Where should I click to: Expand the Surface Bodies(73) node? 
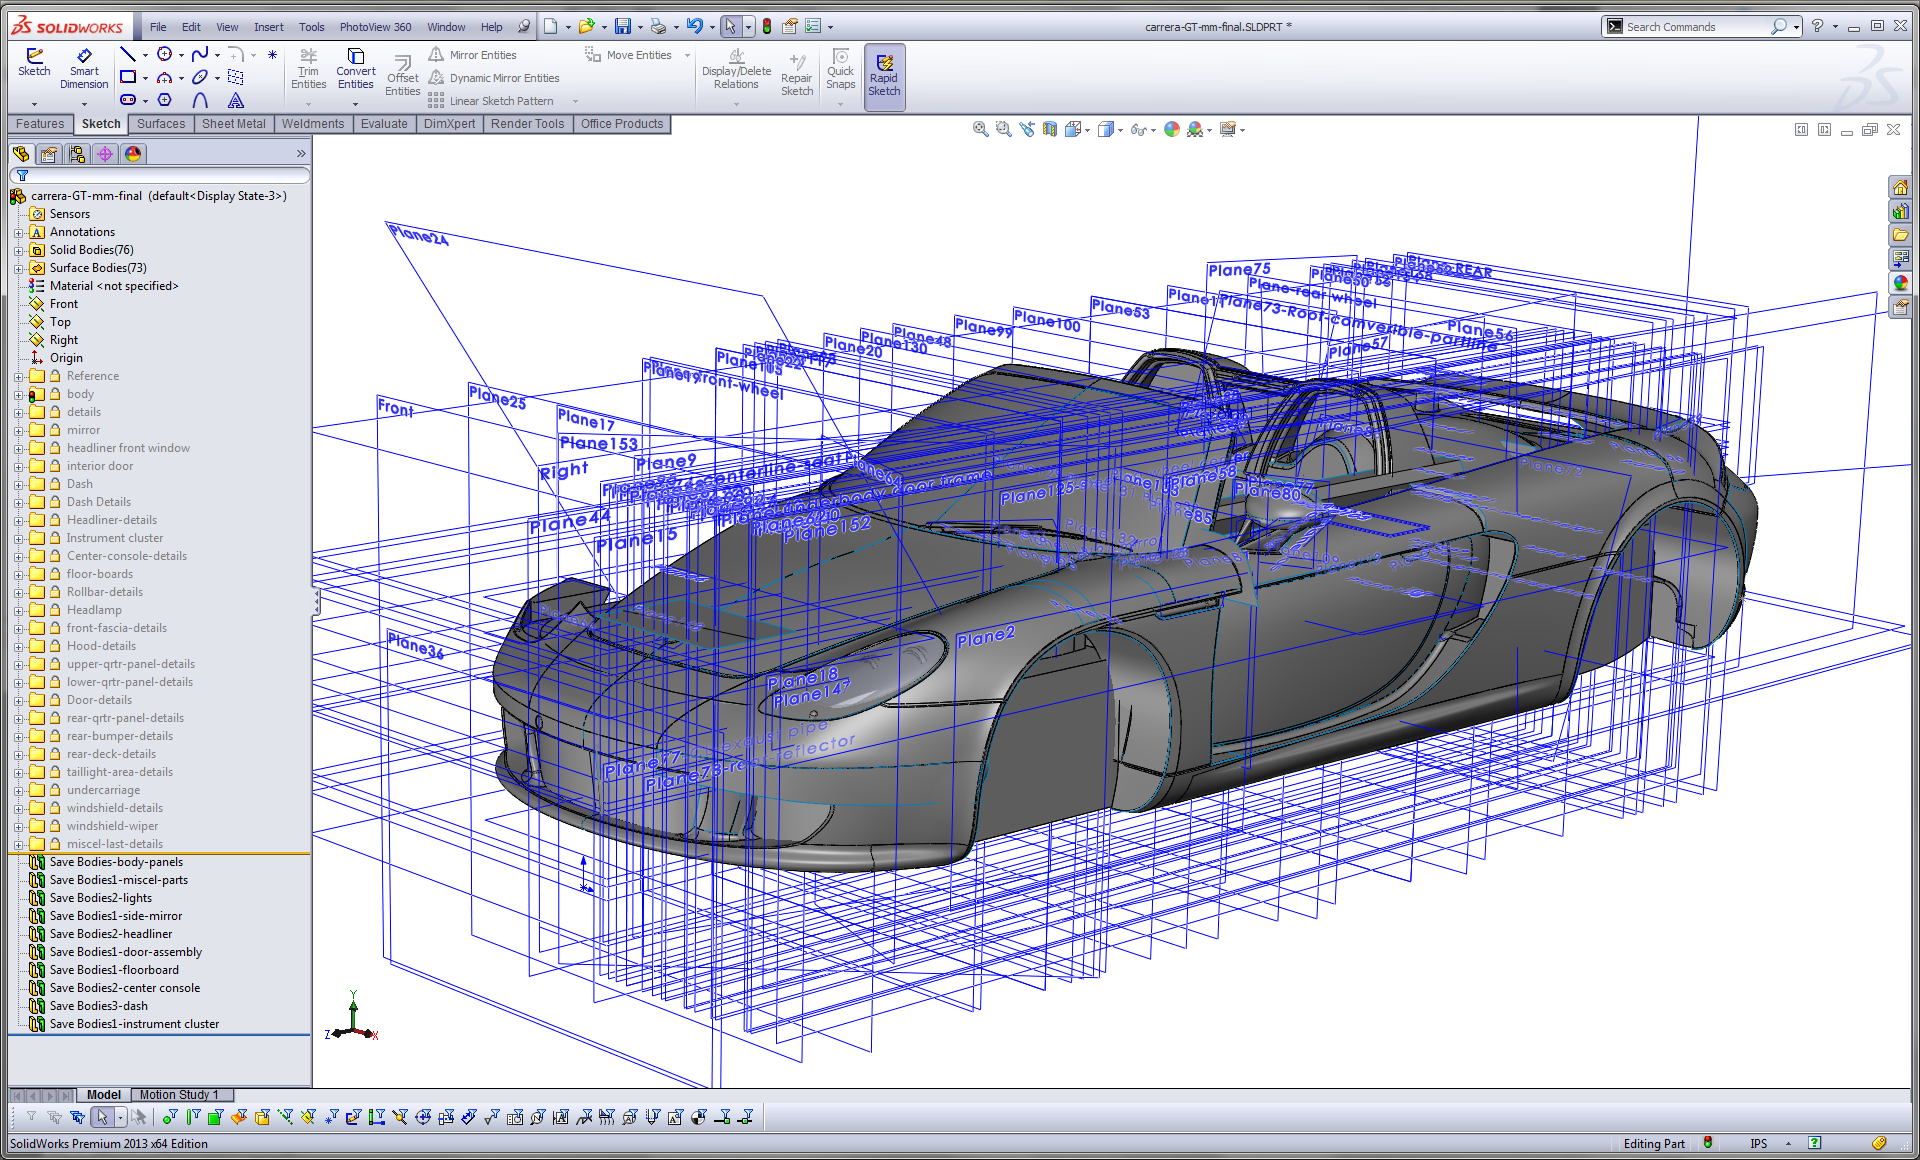(x=12, y=267)
